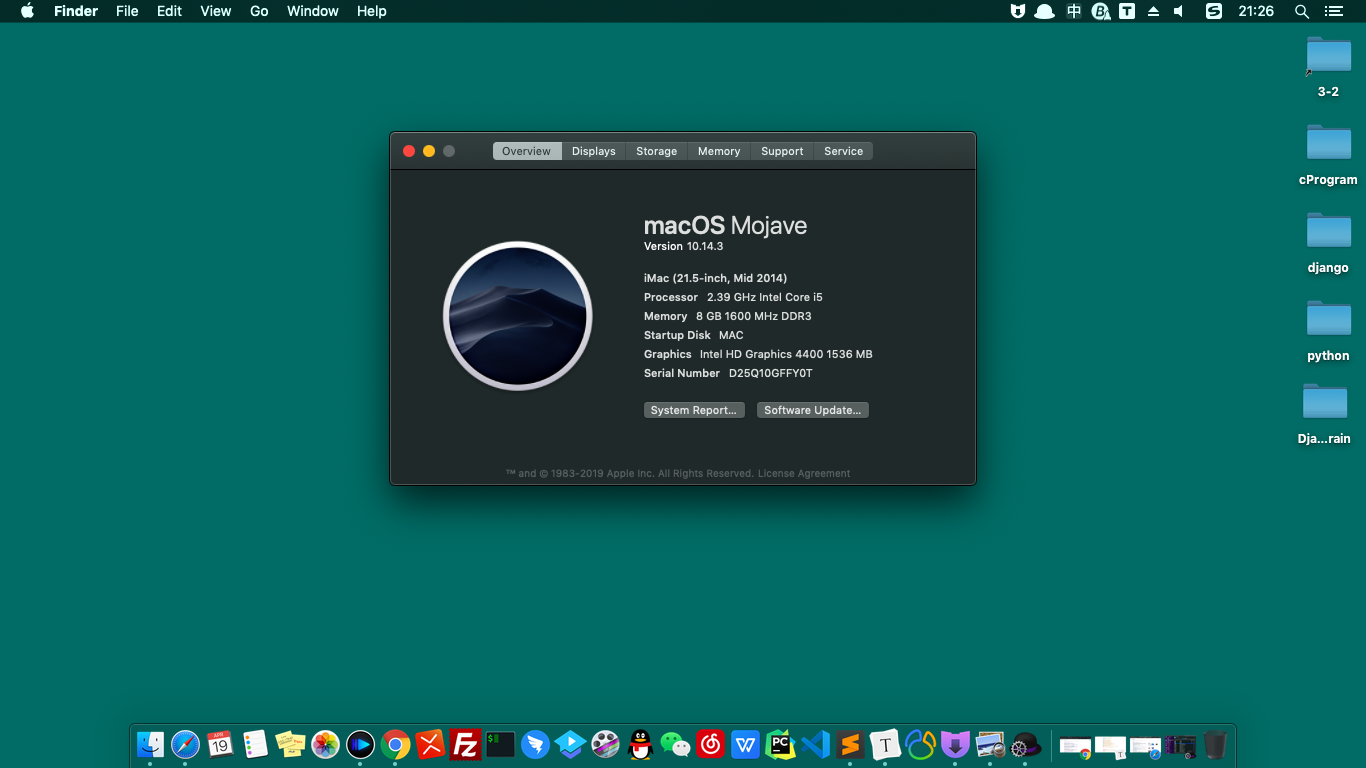The height and width of the screenshot is (768, 1366).
Task: Open Navicat from the Dock
Action: [920, 745]
